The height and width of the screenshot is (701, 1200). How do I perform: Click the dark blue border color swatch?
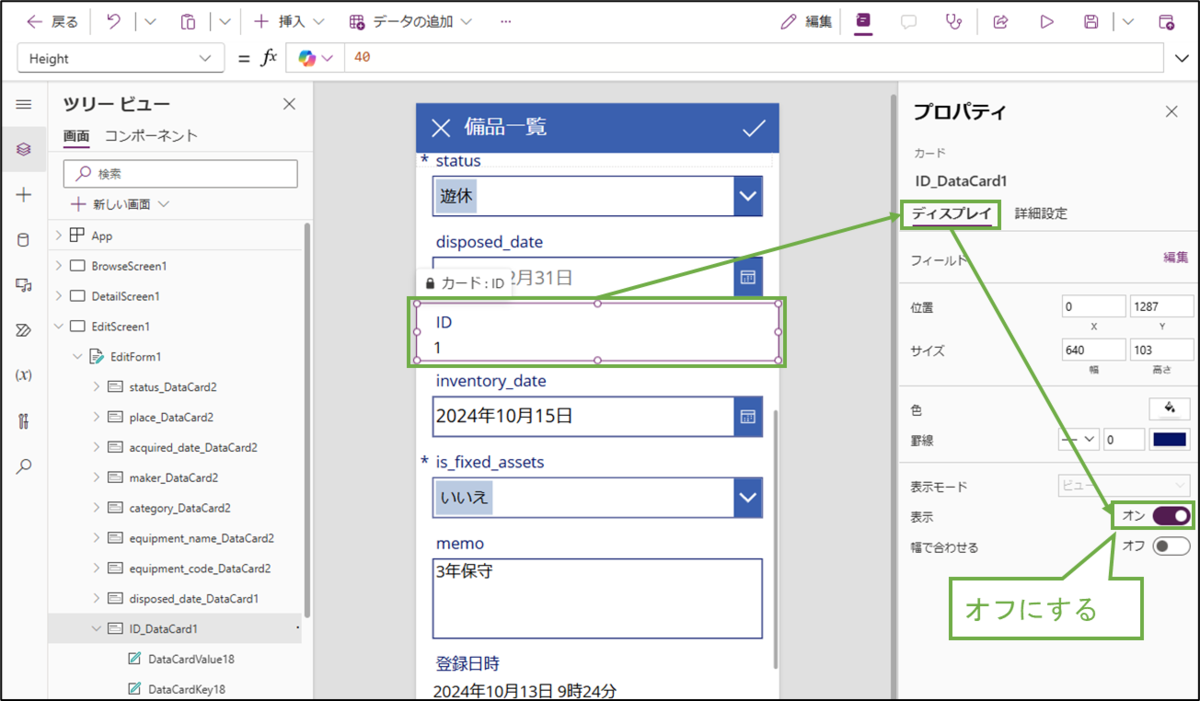(x=1168, y=439)
